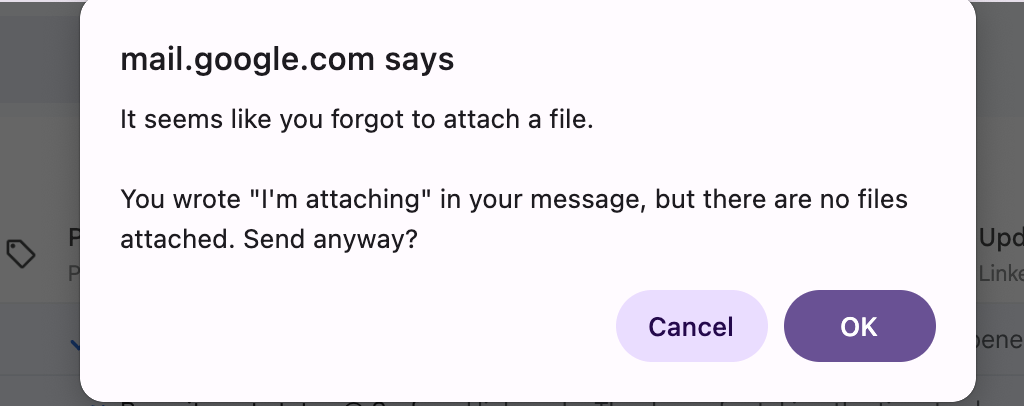Viewport: 1024px width, 406px height.
Task: Click the LinkedIn subtext under Updates tab
Action: click(1000, 273)
